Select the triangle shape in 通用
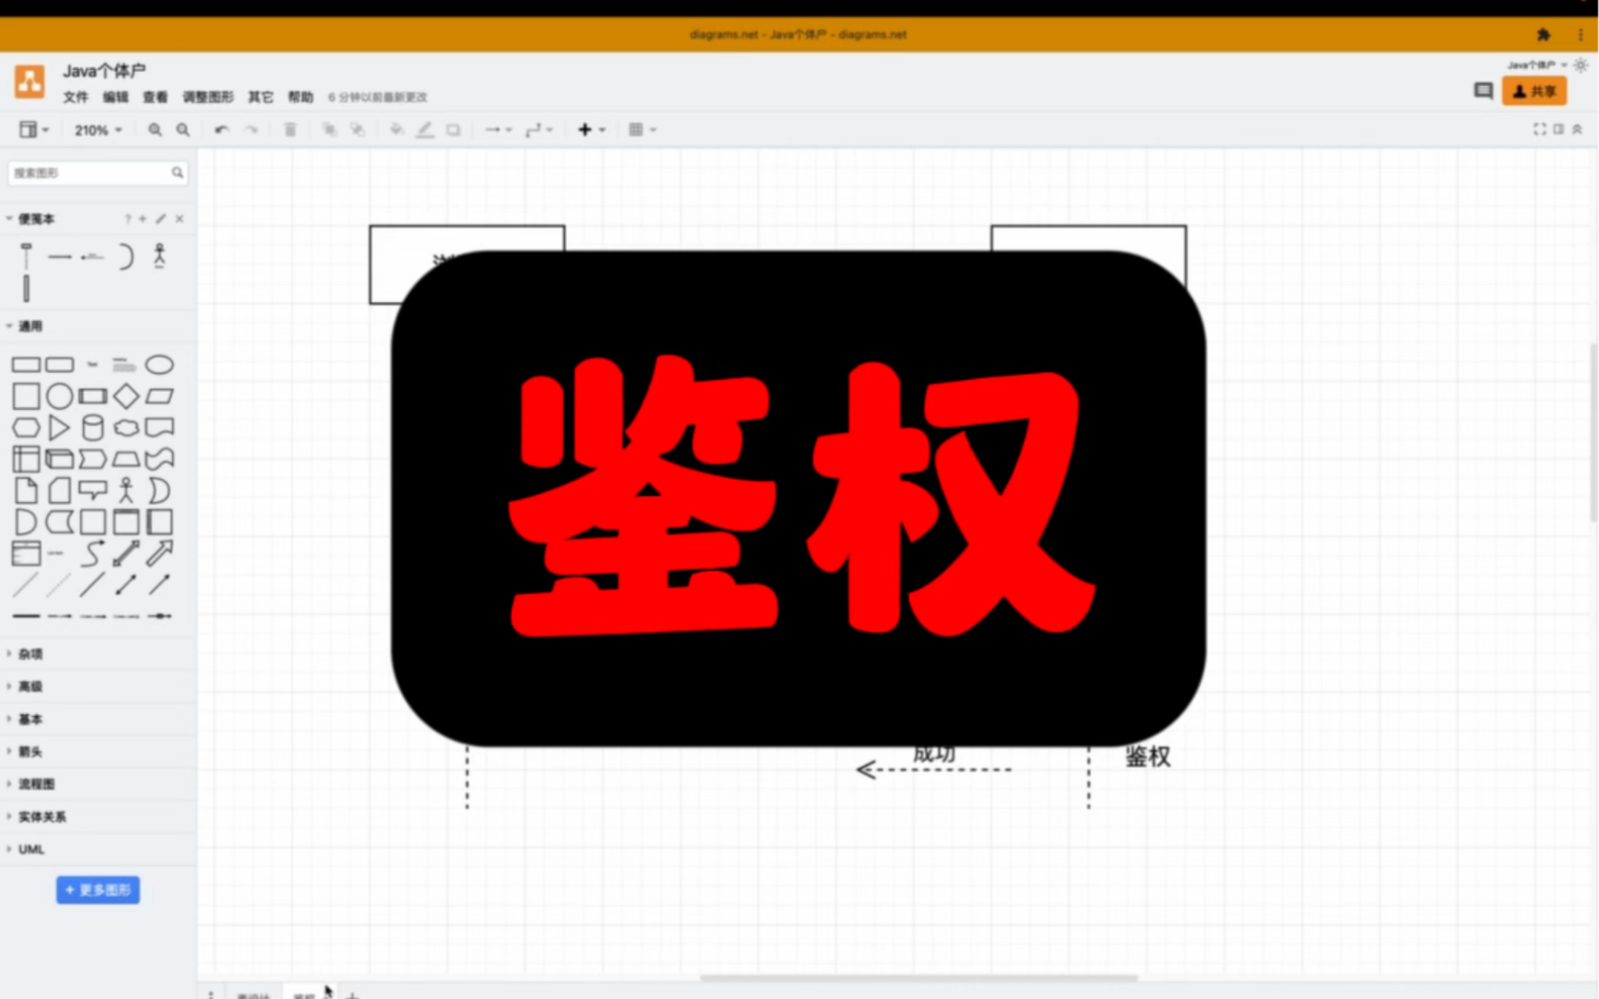 pyautogui.click(x=59, y=428)
